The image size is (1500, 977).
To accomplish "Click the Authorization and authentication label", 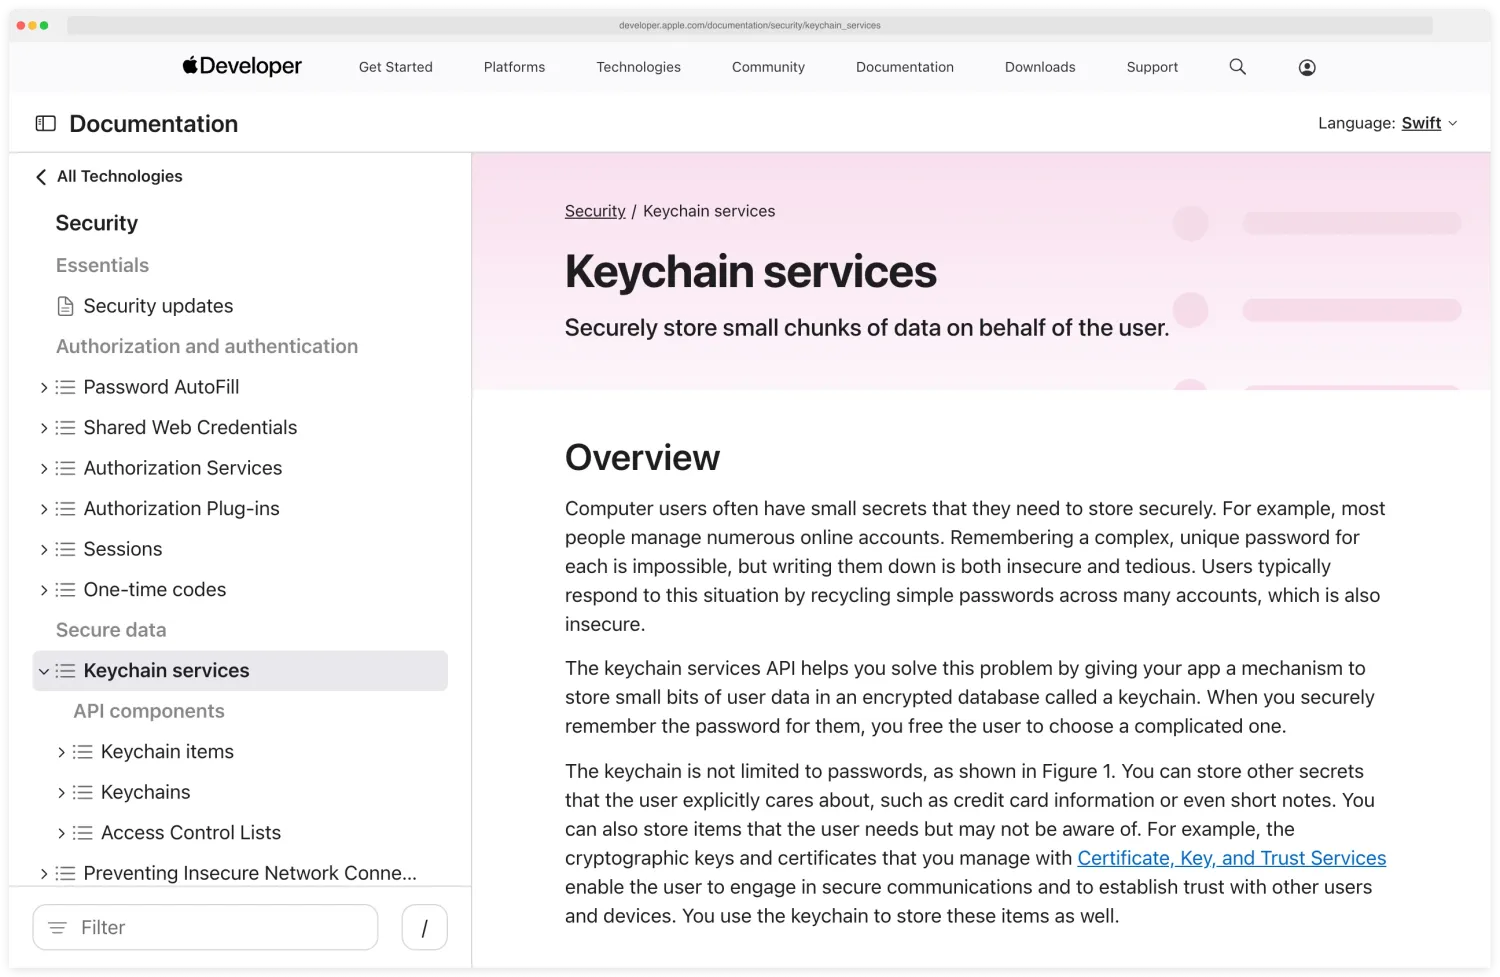I will tap(207, 346).
